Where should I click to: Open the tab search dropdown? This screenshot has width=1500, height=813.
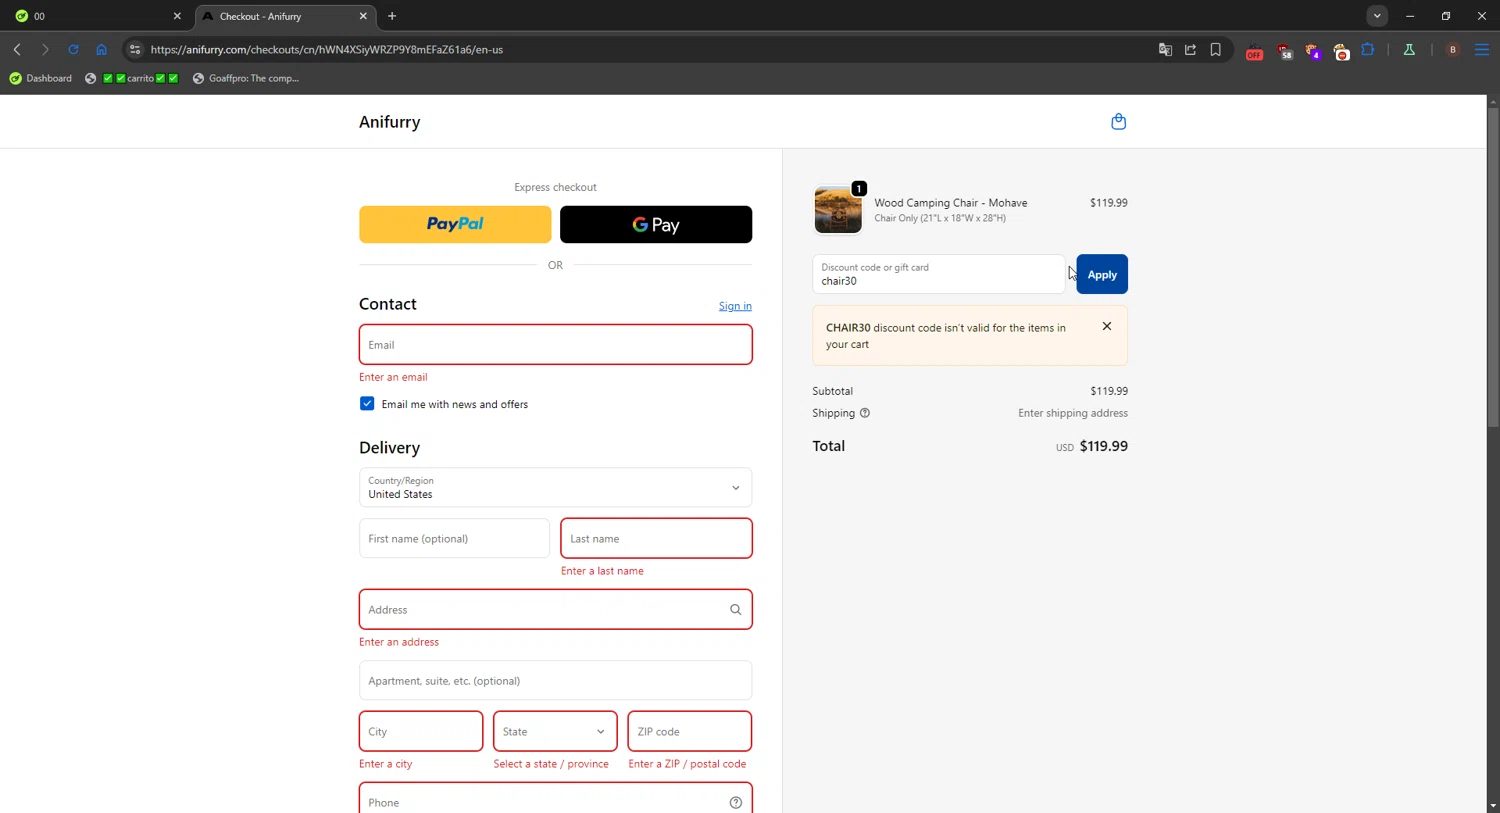pos(1377,16)
